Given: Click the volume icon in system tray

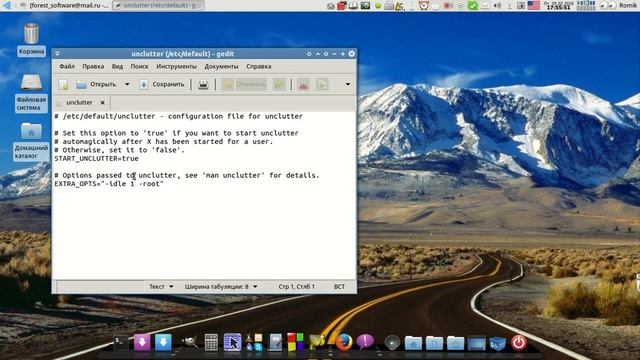Looking at the screenshot, I should click(497, 6).
